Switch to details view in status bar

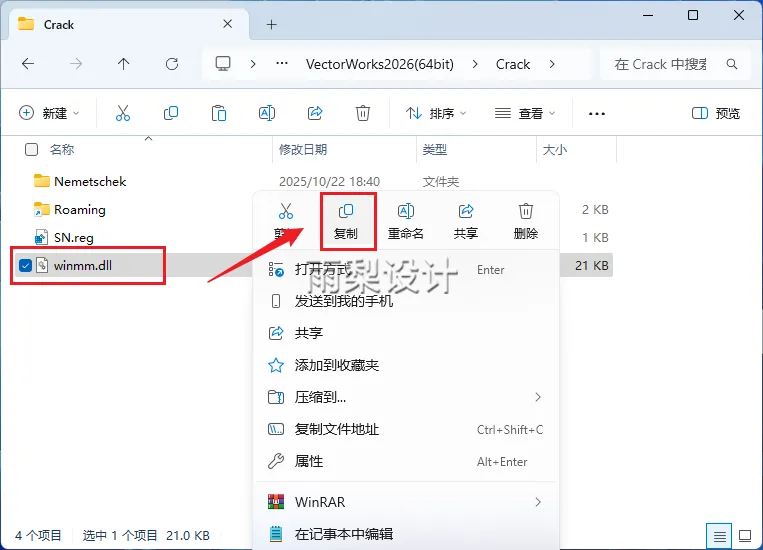click(x=719, y=536)
